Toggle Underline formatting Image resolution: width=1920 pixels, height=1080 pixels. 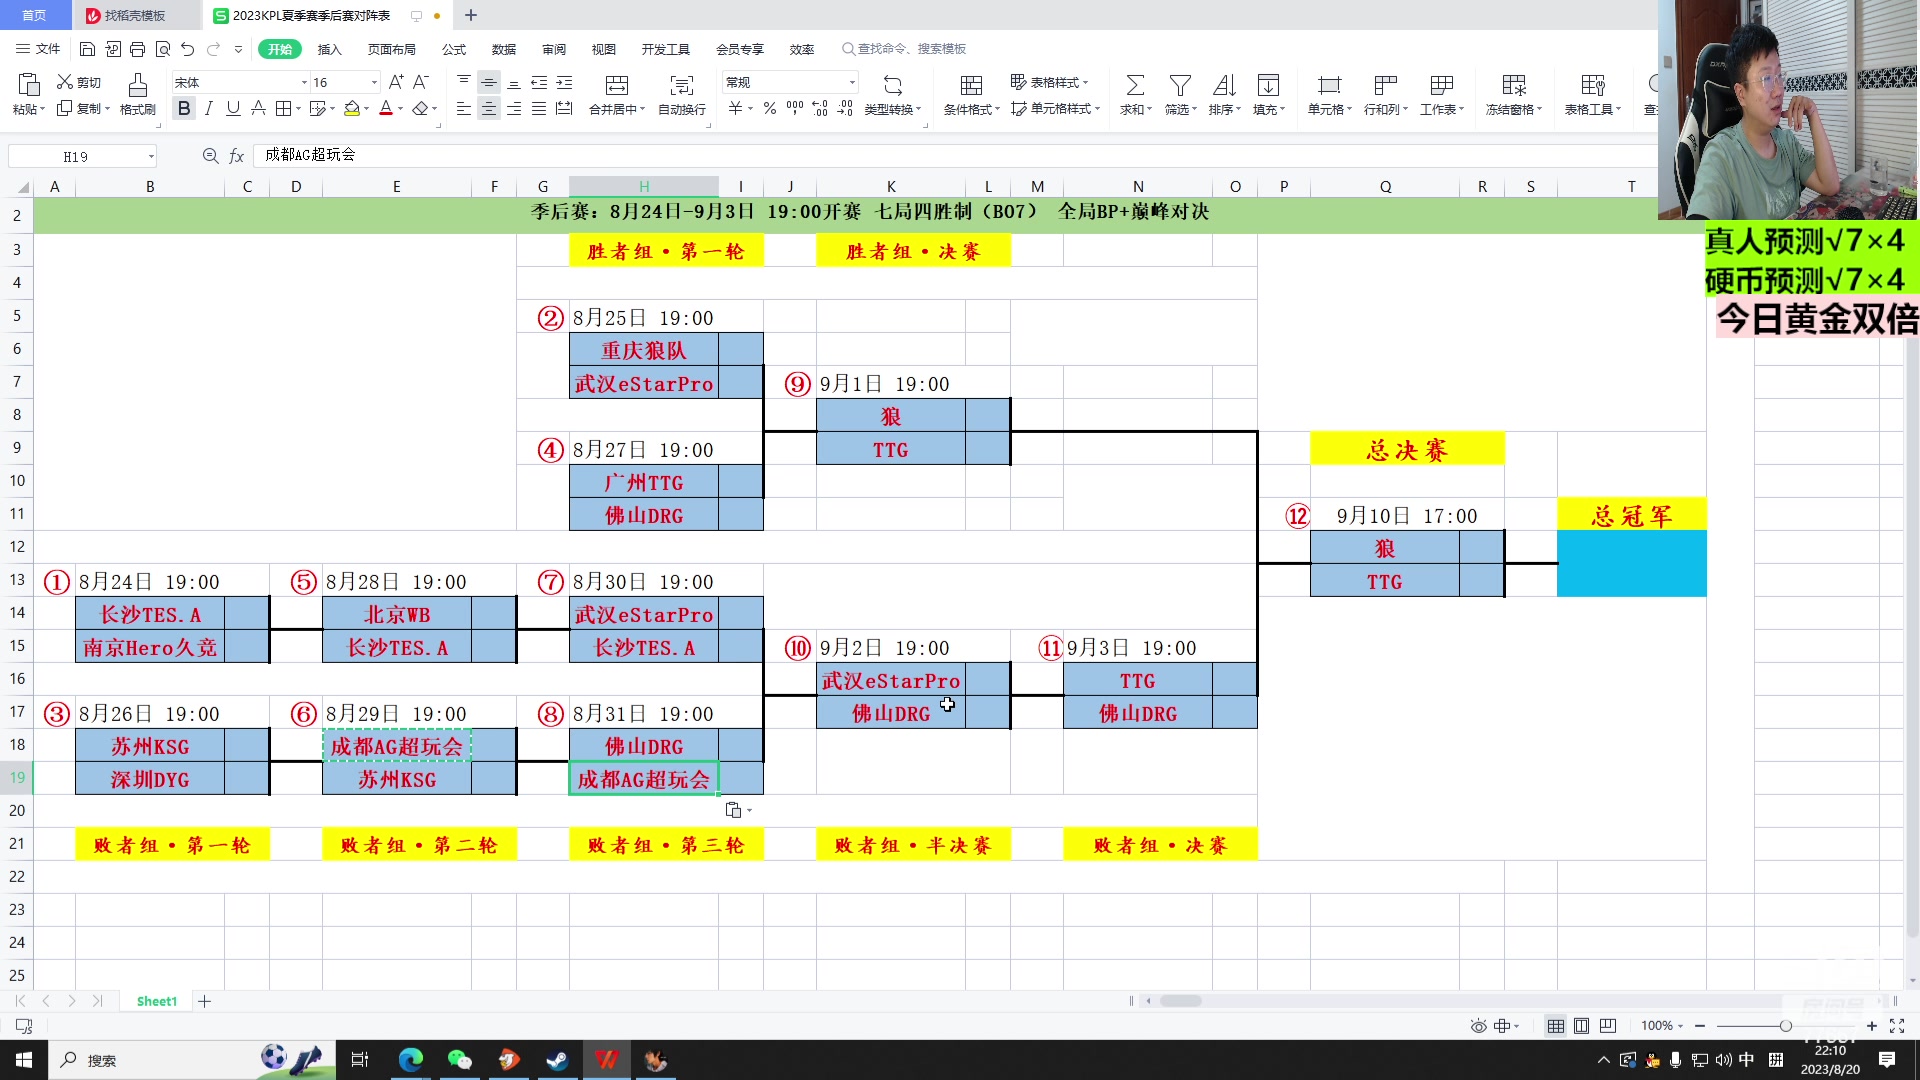coord(233,108)
